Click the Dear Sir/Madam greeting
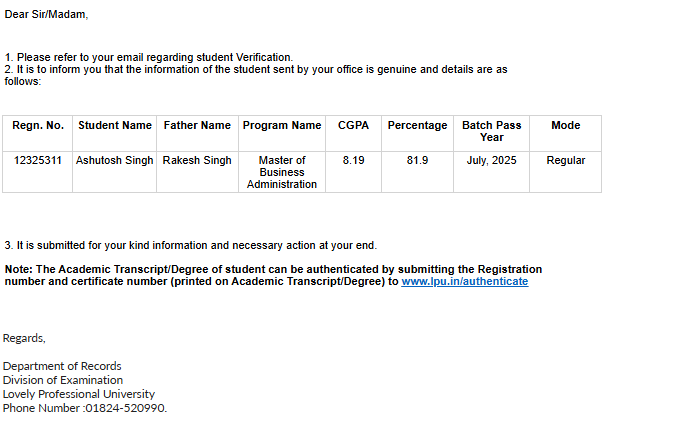This screenshot has width=697, height=427. [x=46, y=16]
